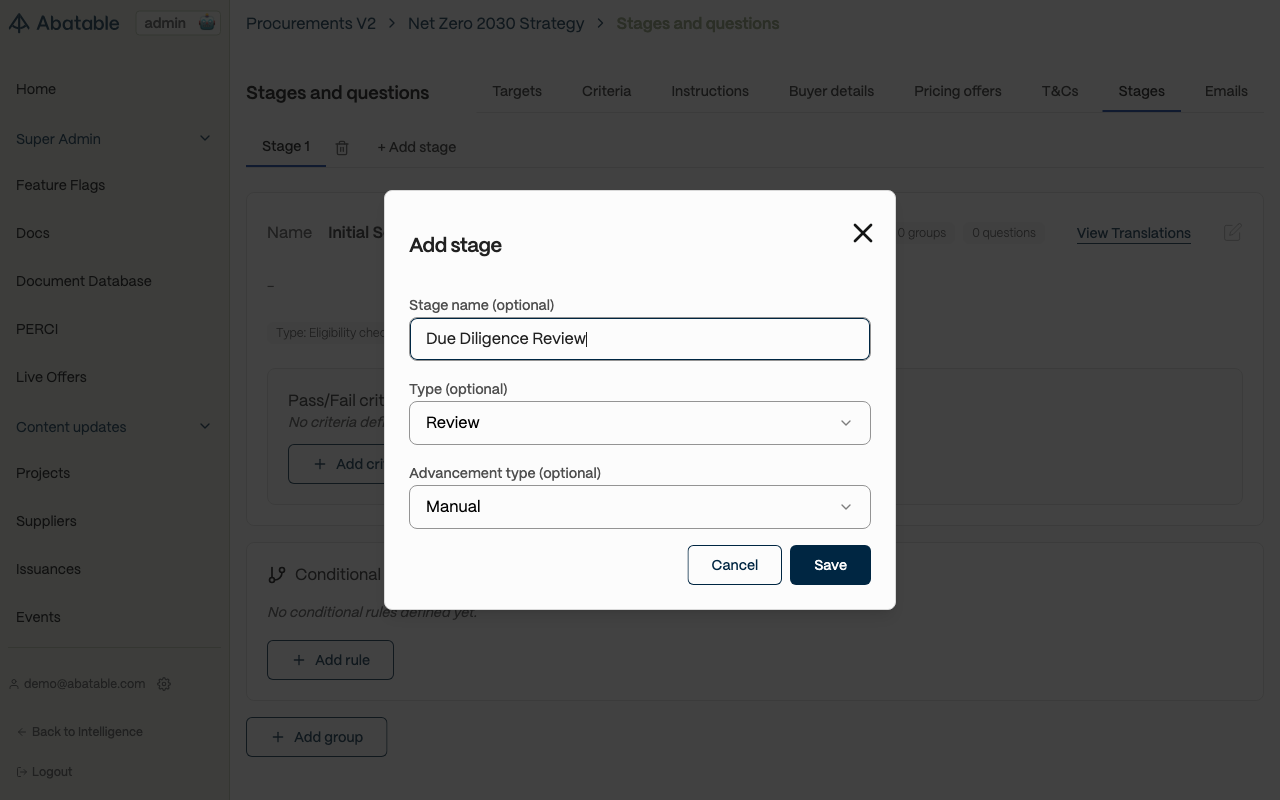Close the Add stage dialog
1280x800 pixels.
tap(863, 233)
